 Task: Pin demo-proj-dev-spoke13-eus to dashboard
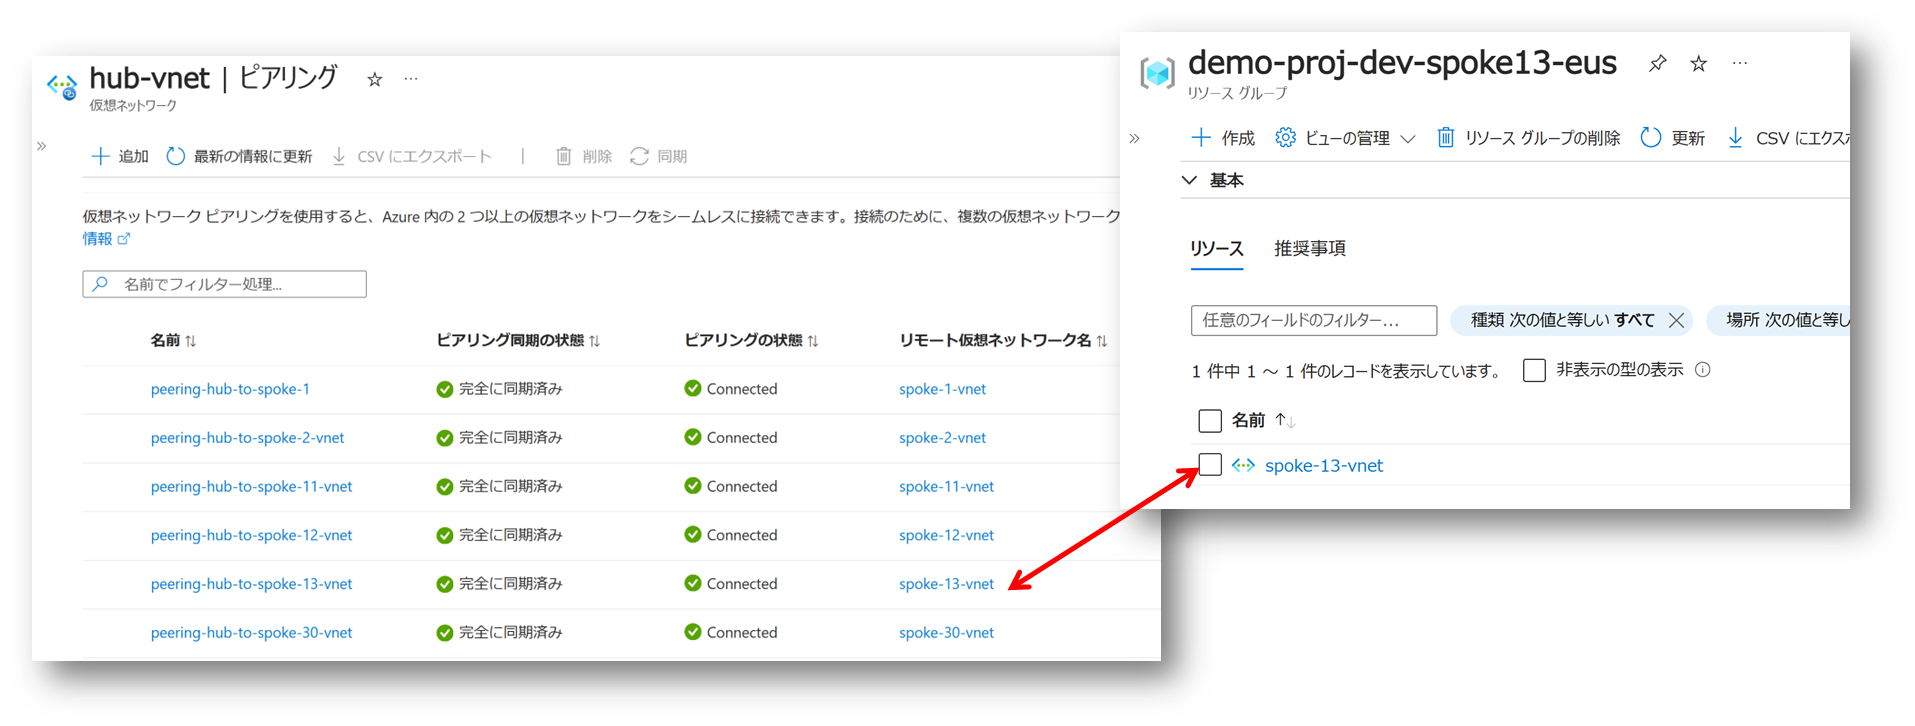coord(1657,63)
